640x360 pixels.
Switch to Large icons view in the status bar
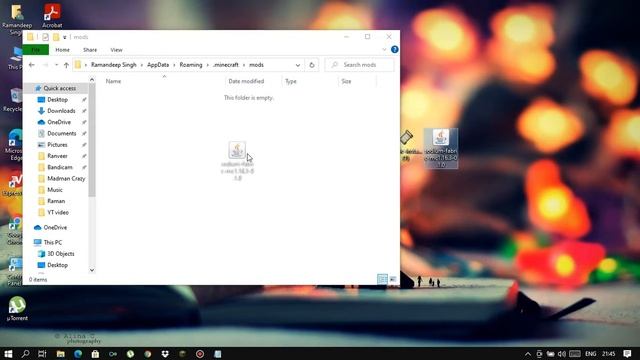(393, 279)
